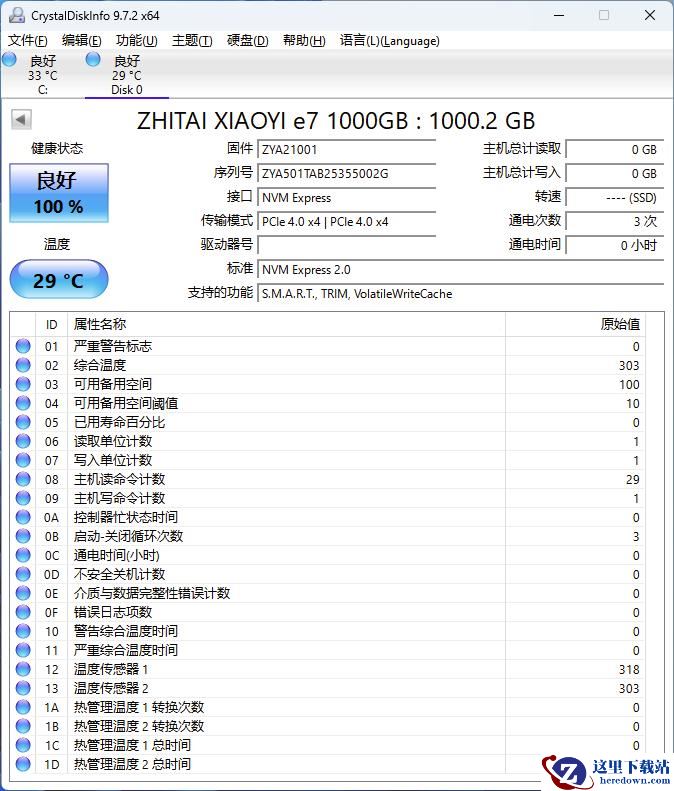674x791 pixels.
Task: Click status orb for attribute 04 可用备用空间阈值
Action: pyautogui.click(x=23, y=403)
